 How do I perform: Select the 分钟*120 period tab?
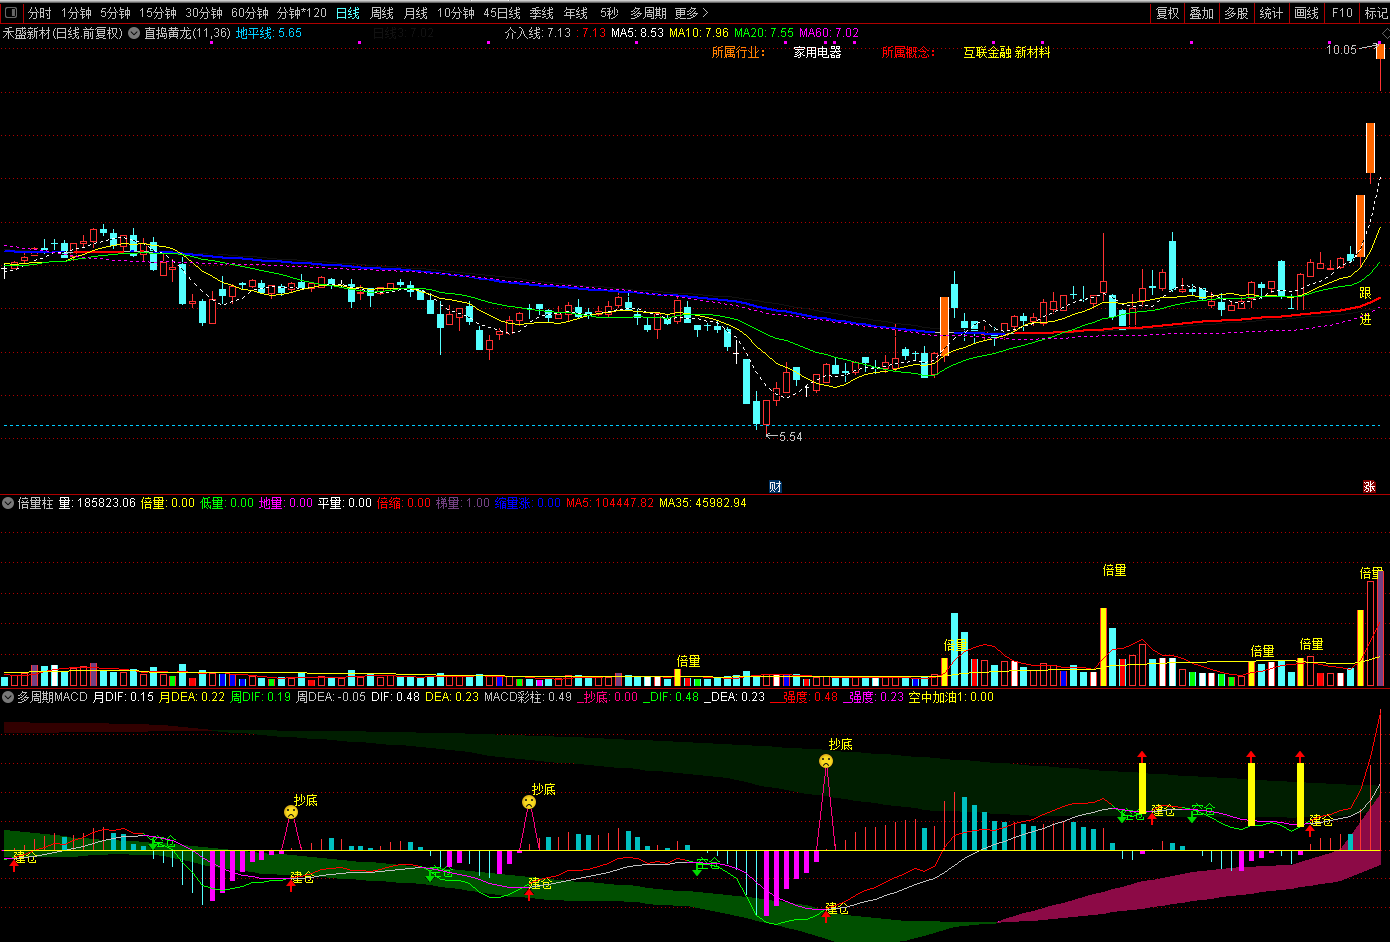point(302,13)
